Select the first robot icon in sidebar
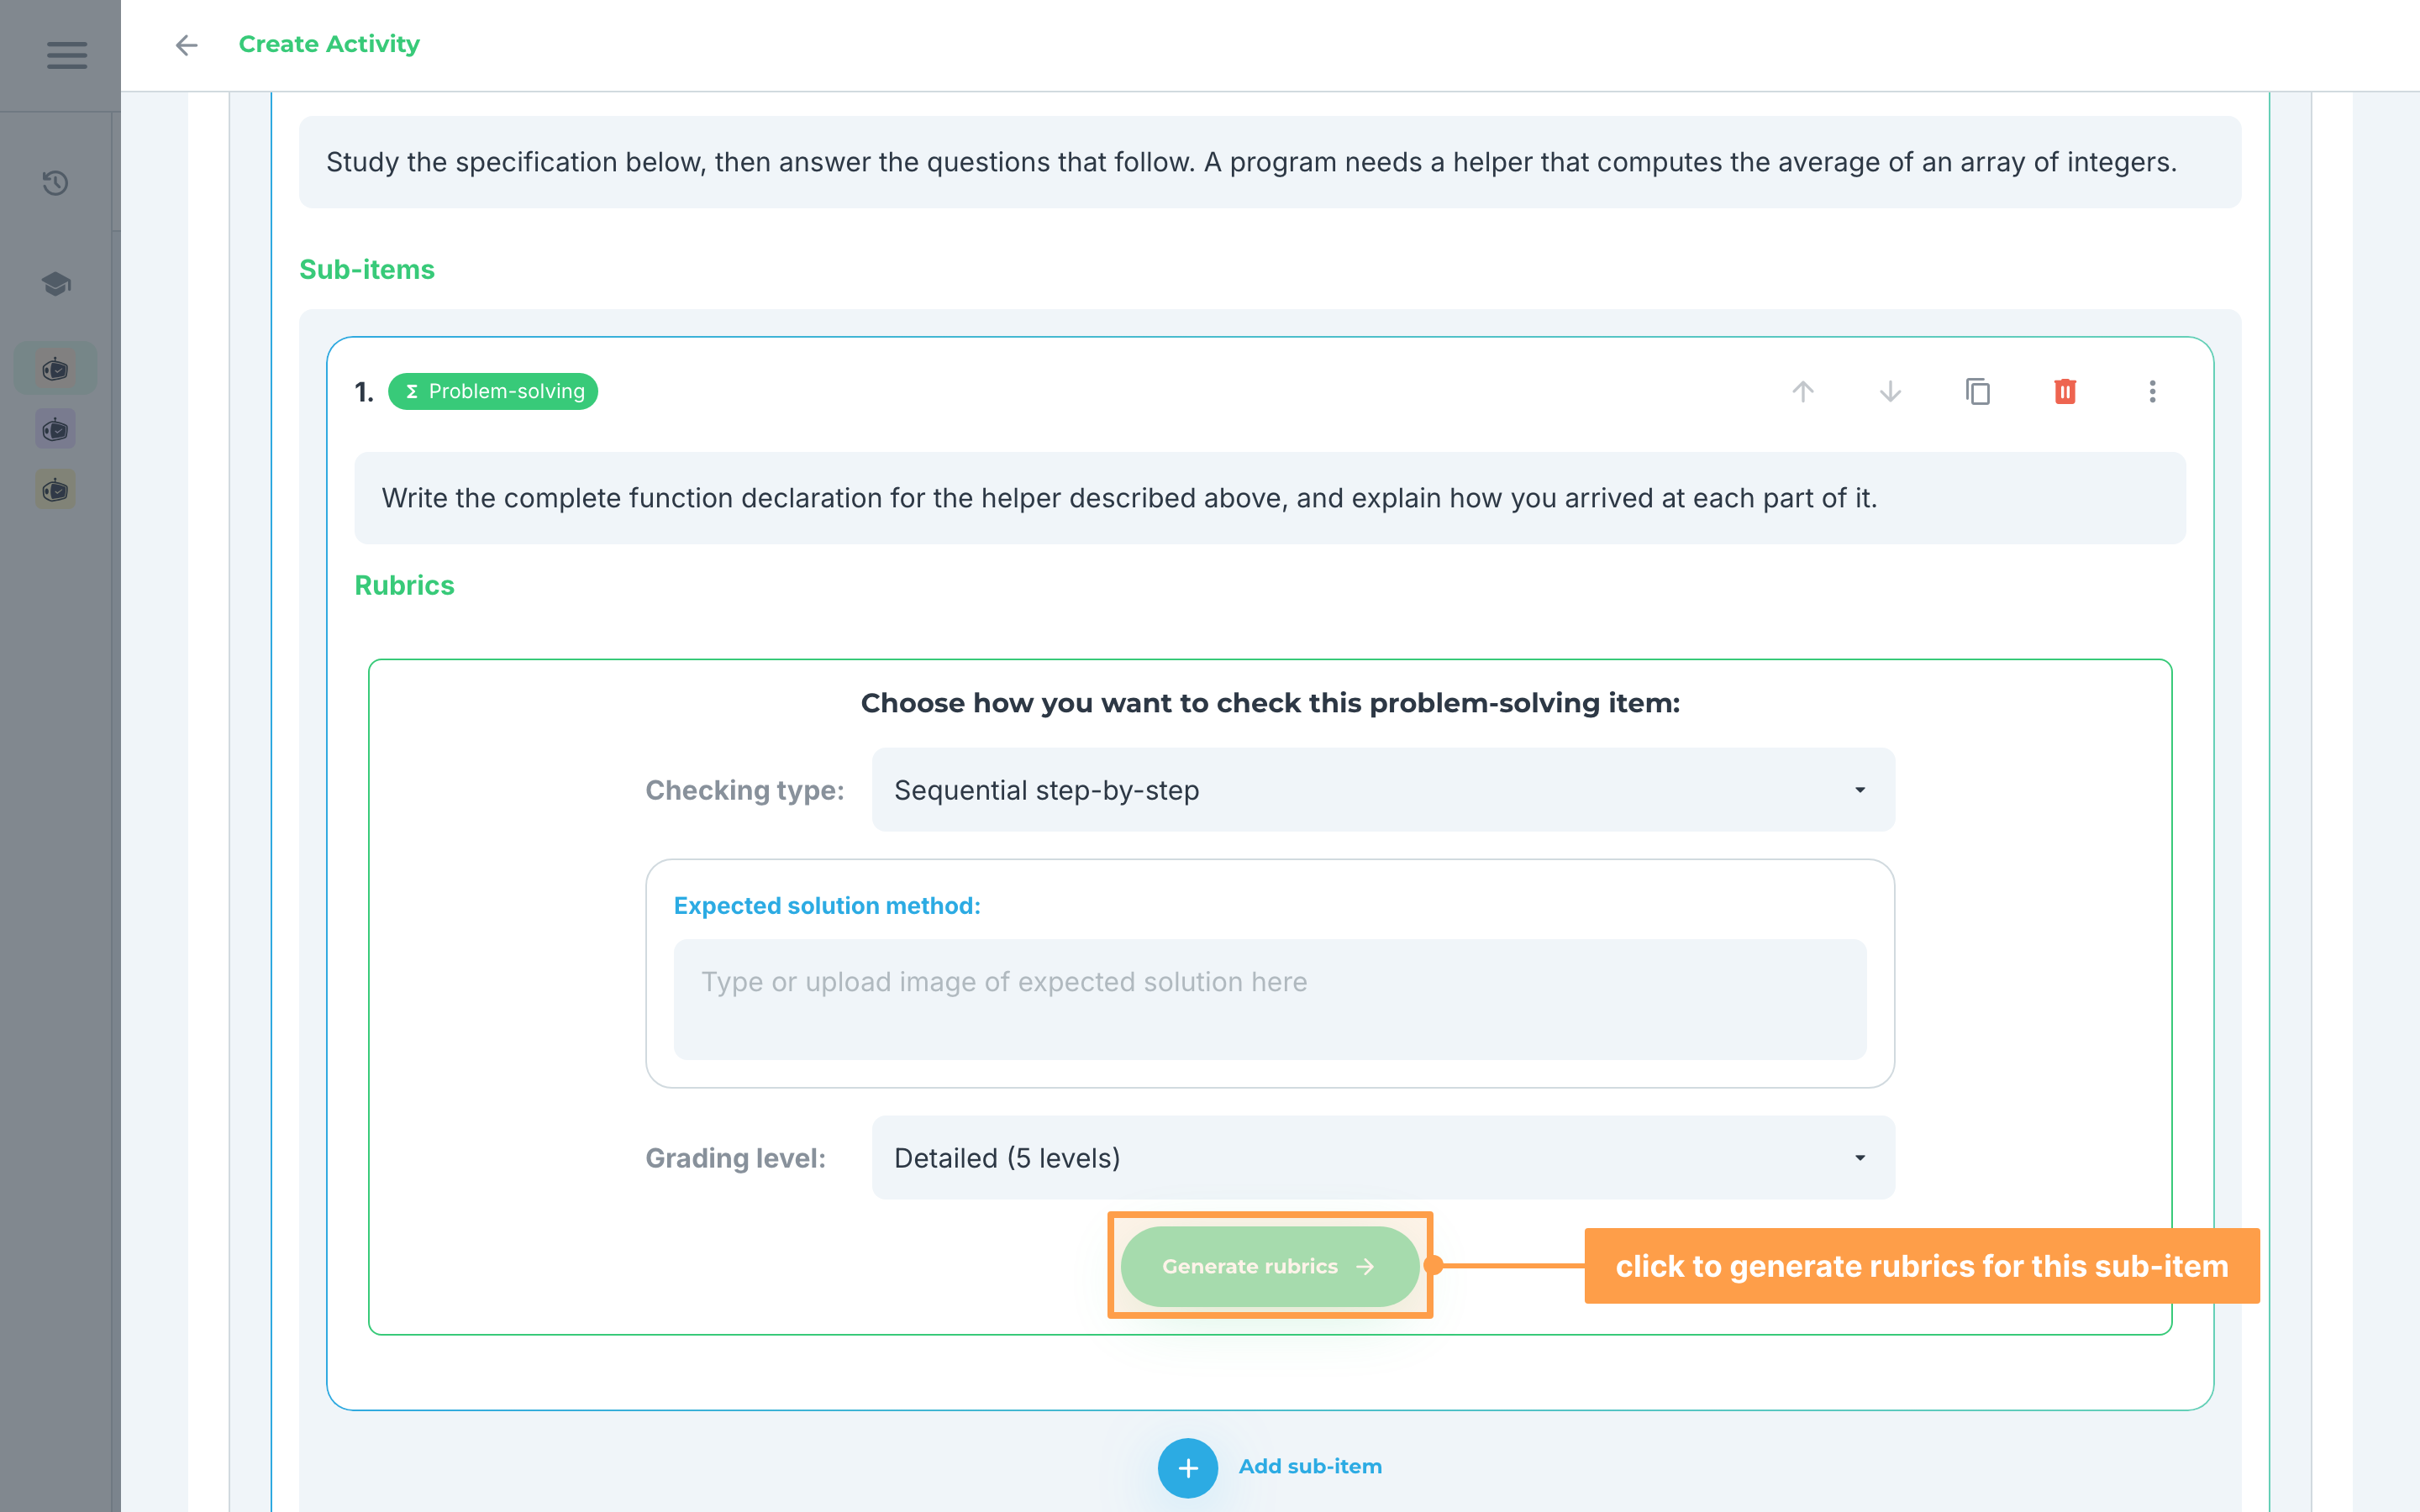The width and height of the screenshot is (2420, 1512). coord(55,369)
